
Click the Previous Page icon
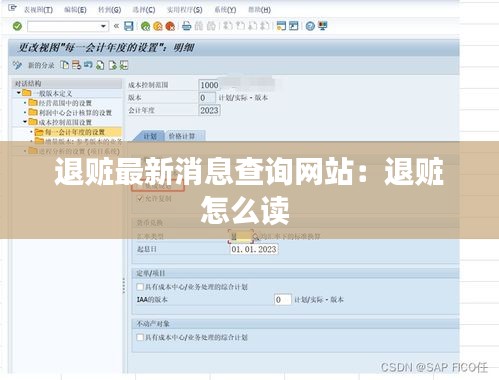[240, 26]
